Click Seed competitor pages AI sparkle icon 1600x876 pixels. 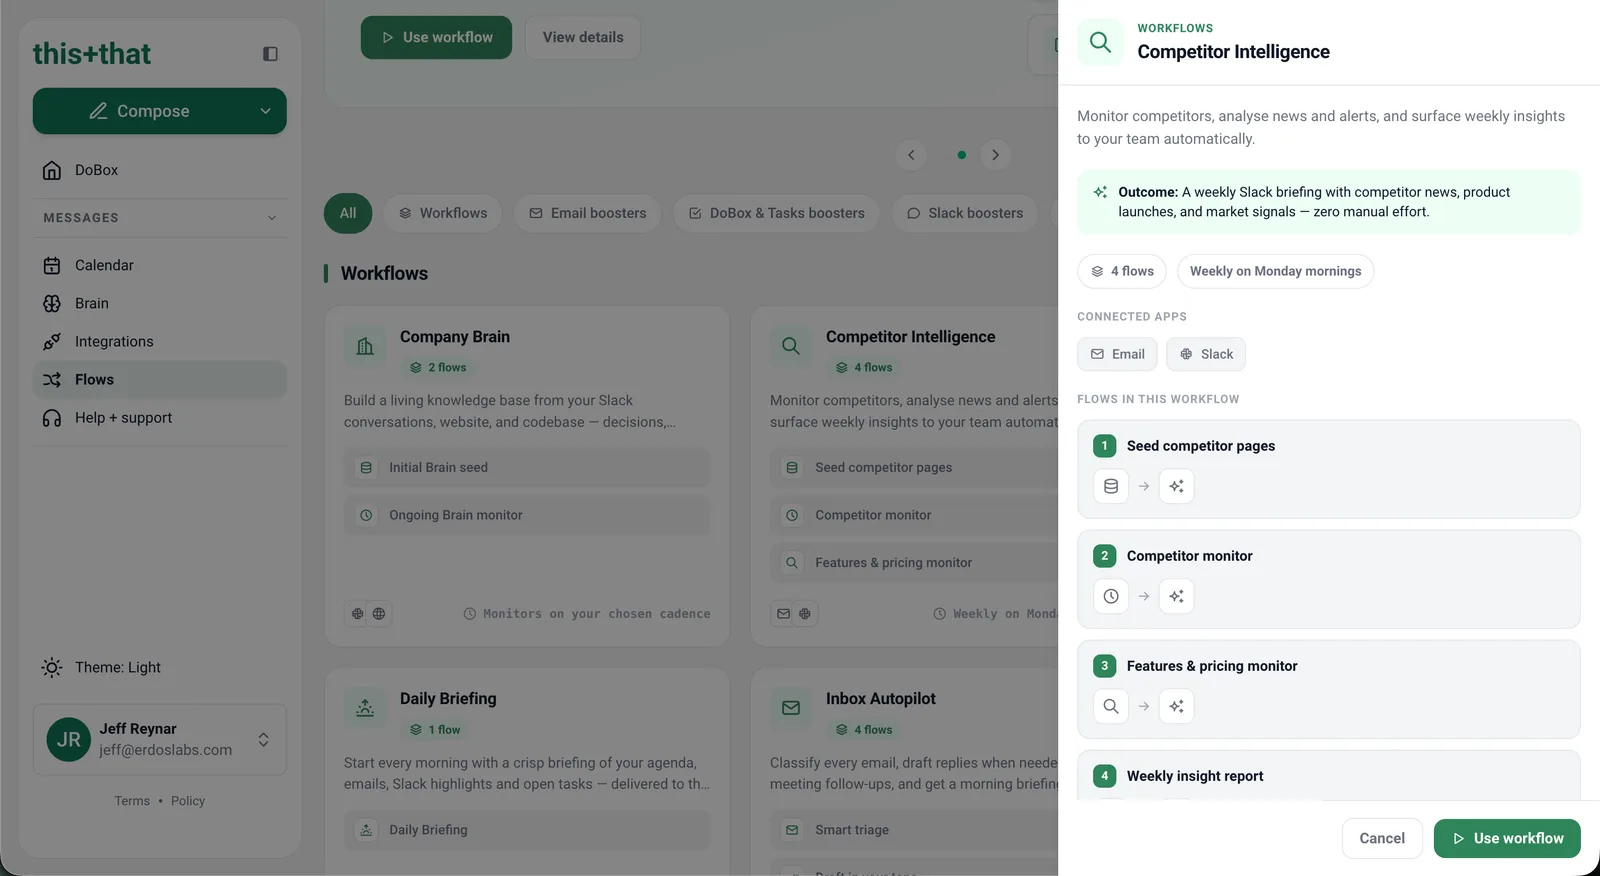[1176, 486]
